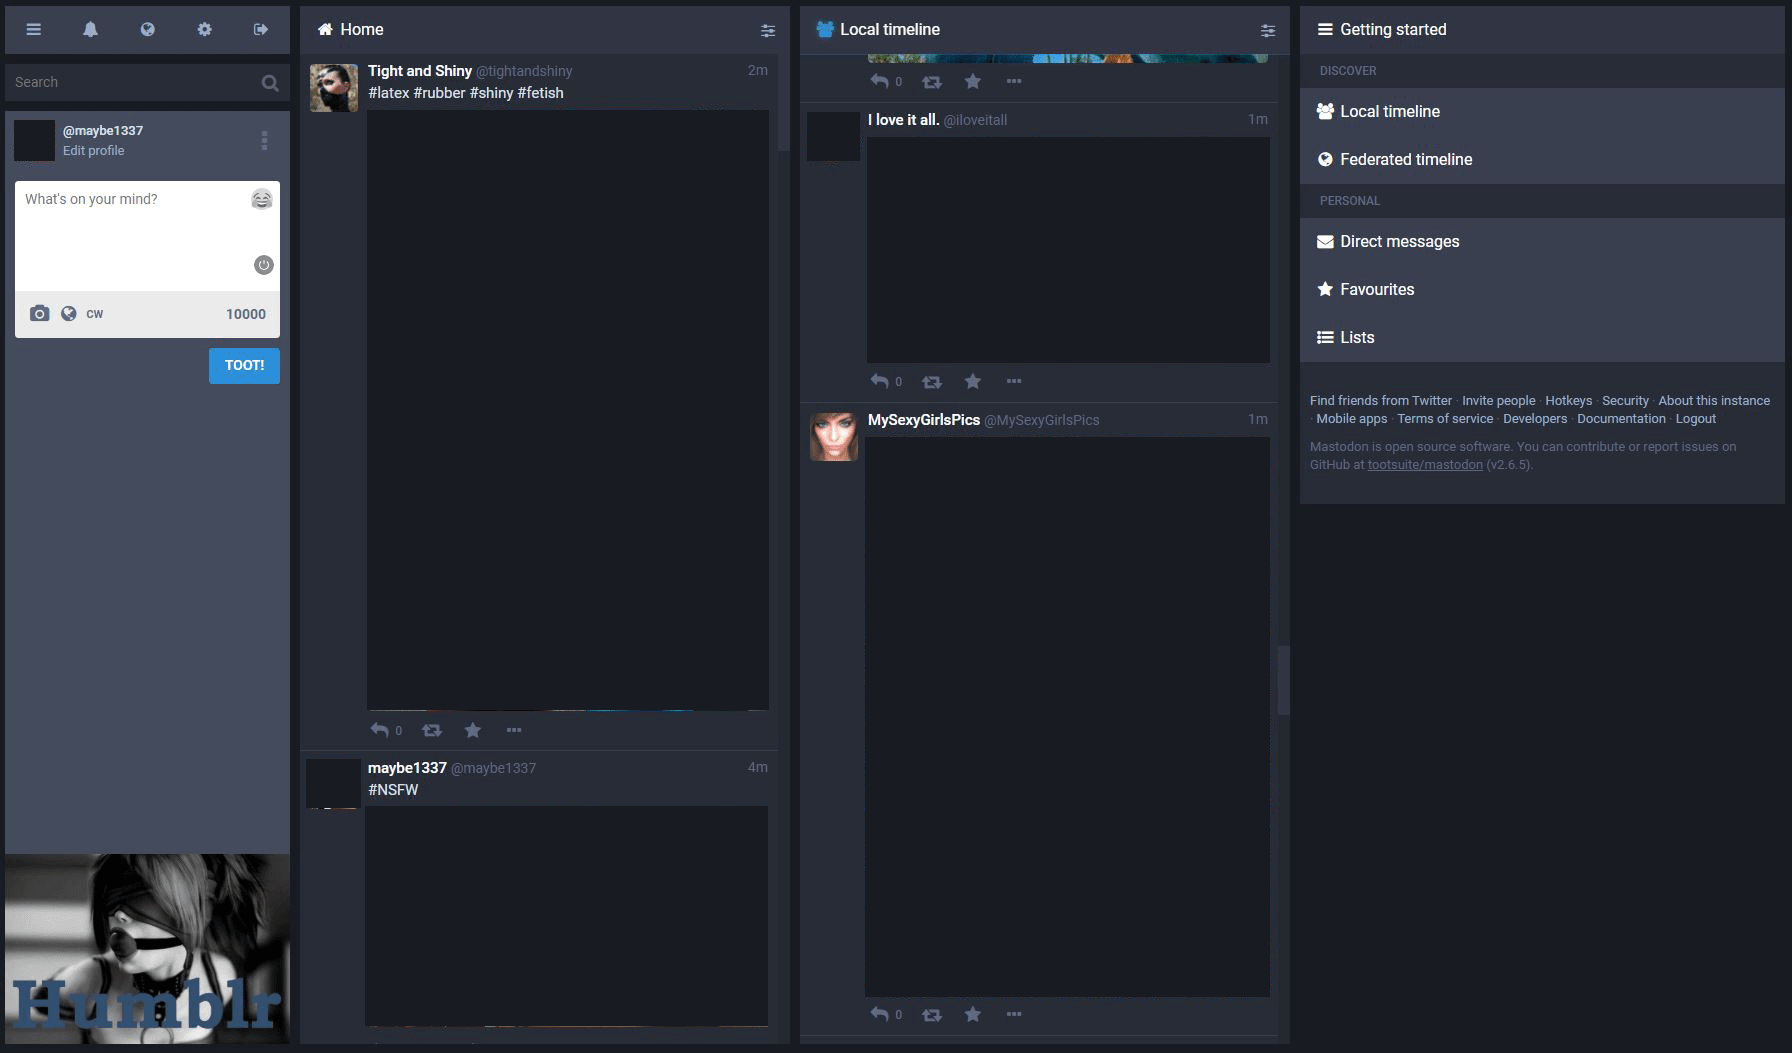Open Home column settings
The height and width of the screenshot is (1053, 1792).
(768, 31)
